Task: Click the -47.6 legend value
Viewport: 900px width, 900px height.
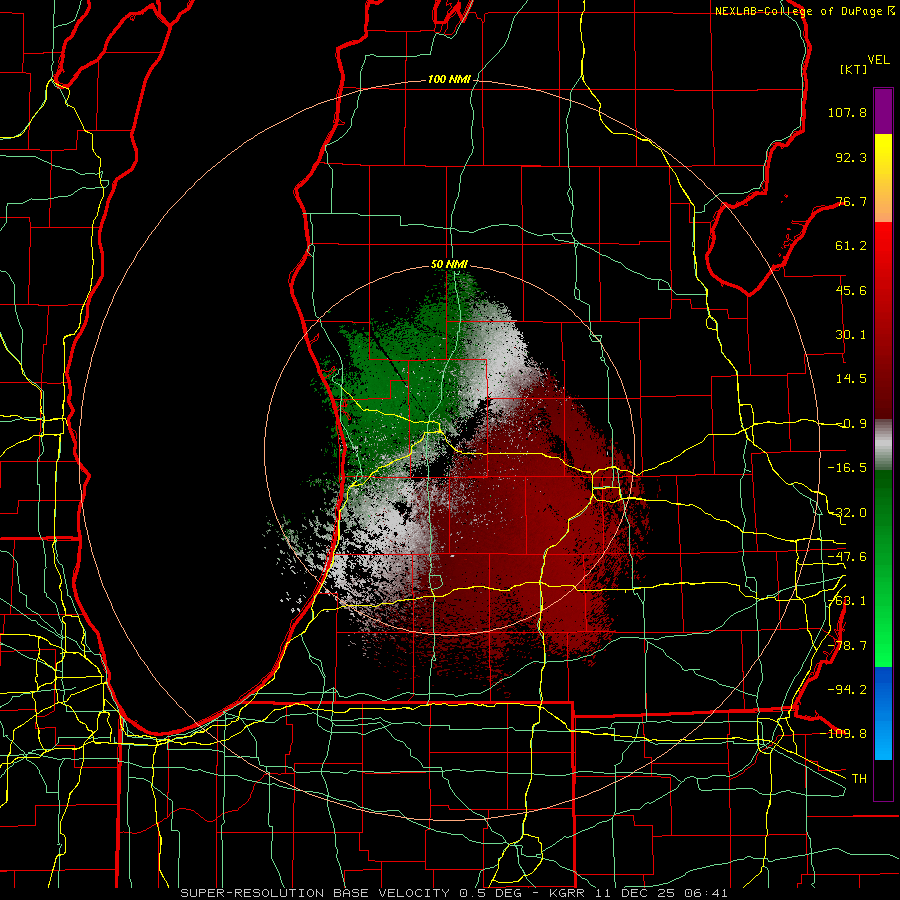Action: pyautogui.click(x=847, y=557)
